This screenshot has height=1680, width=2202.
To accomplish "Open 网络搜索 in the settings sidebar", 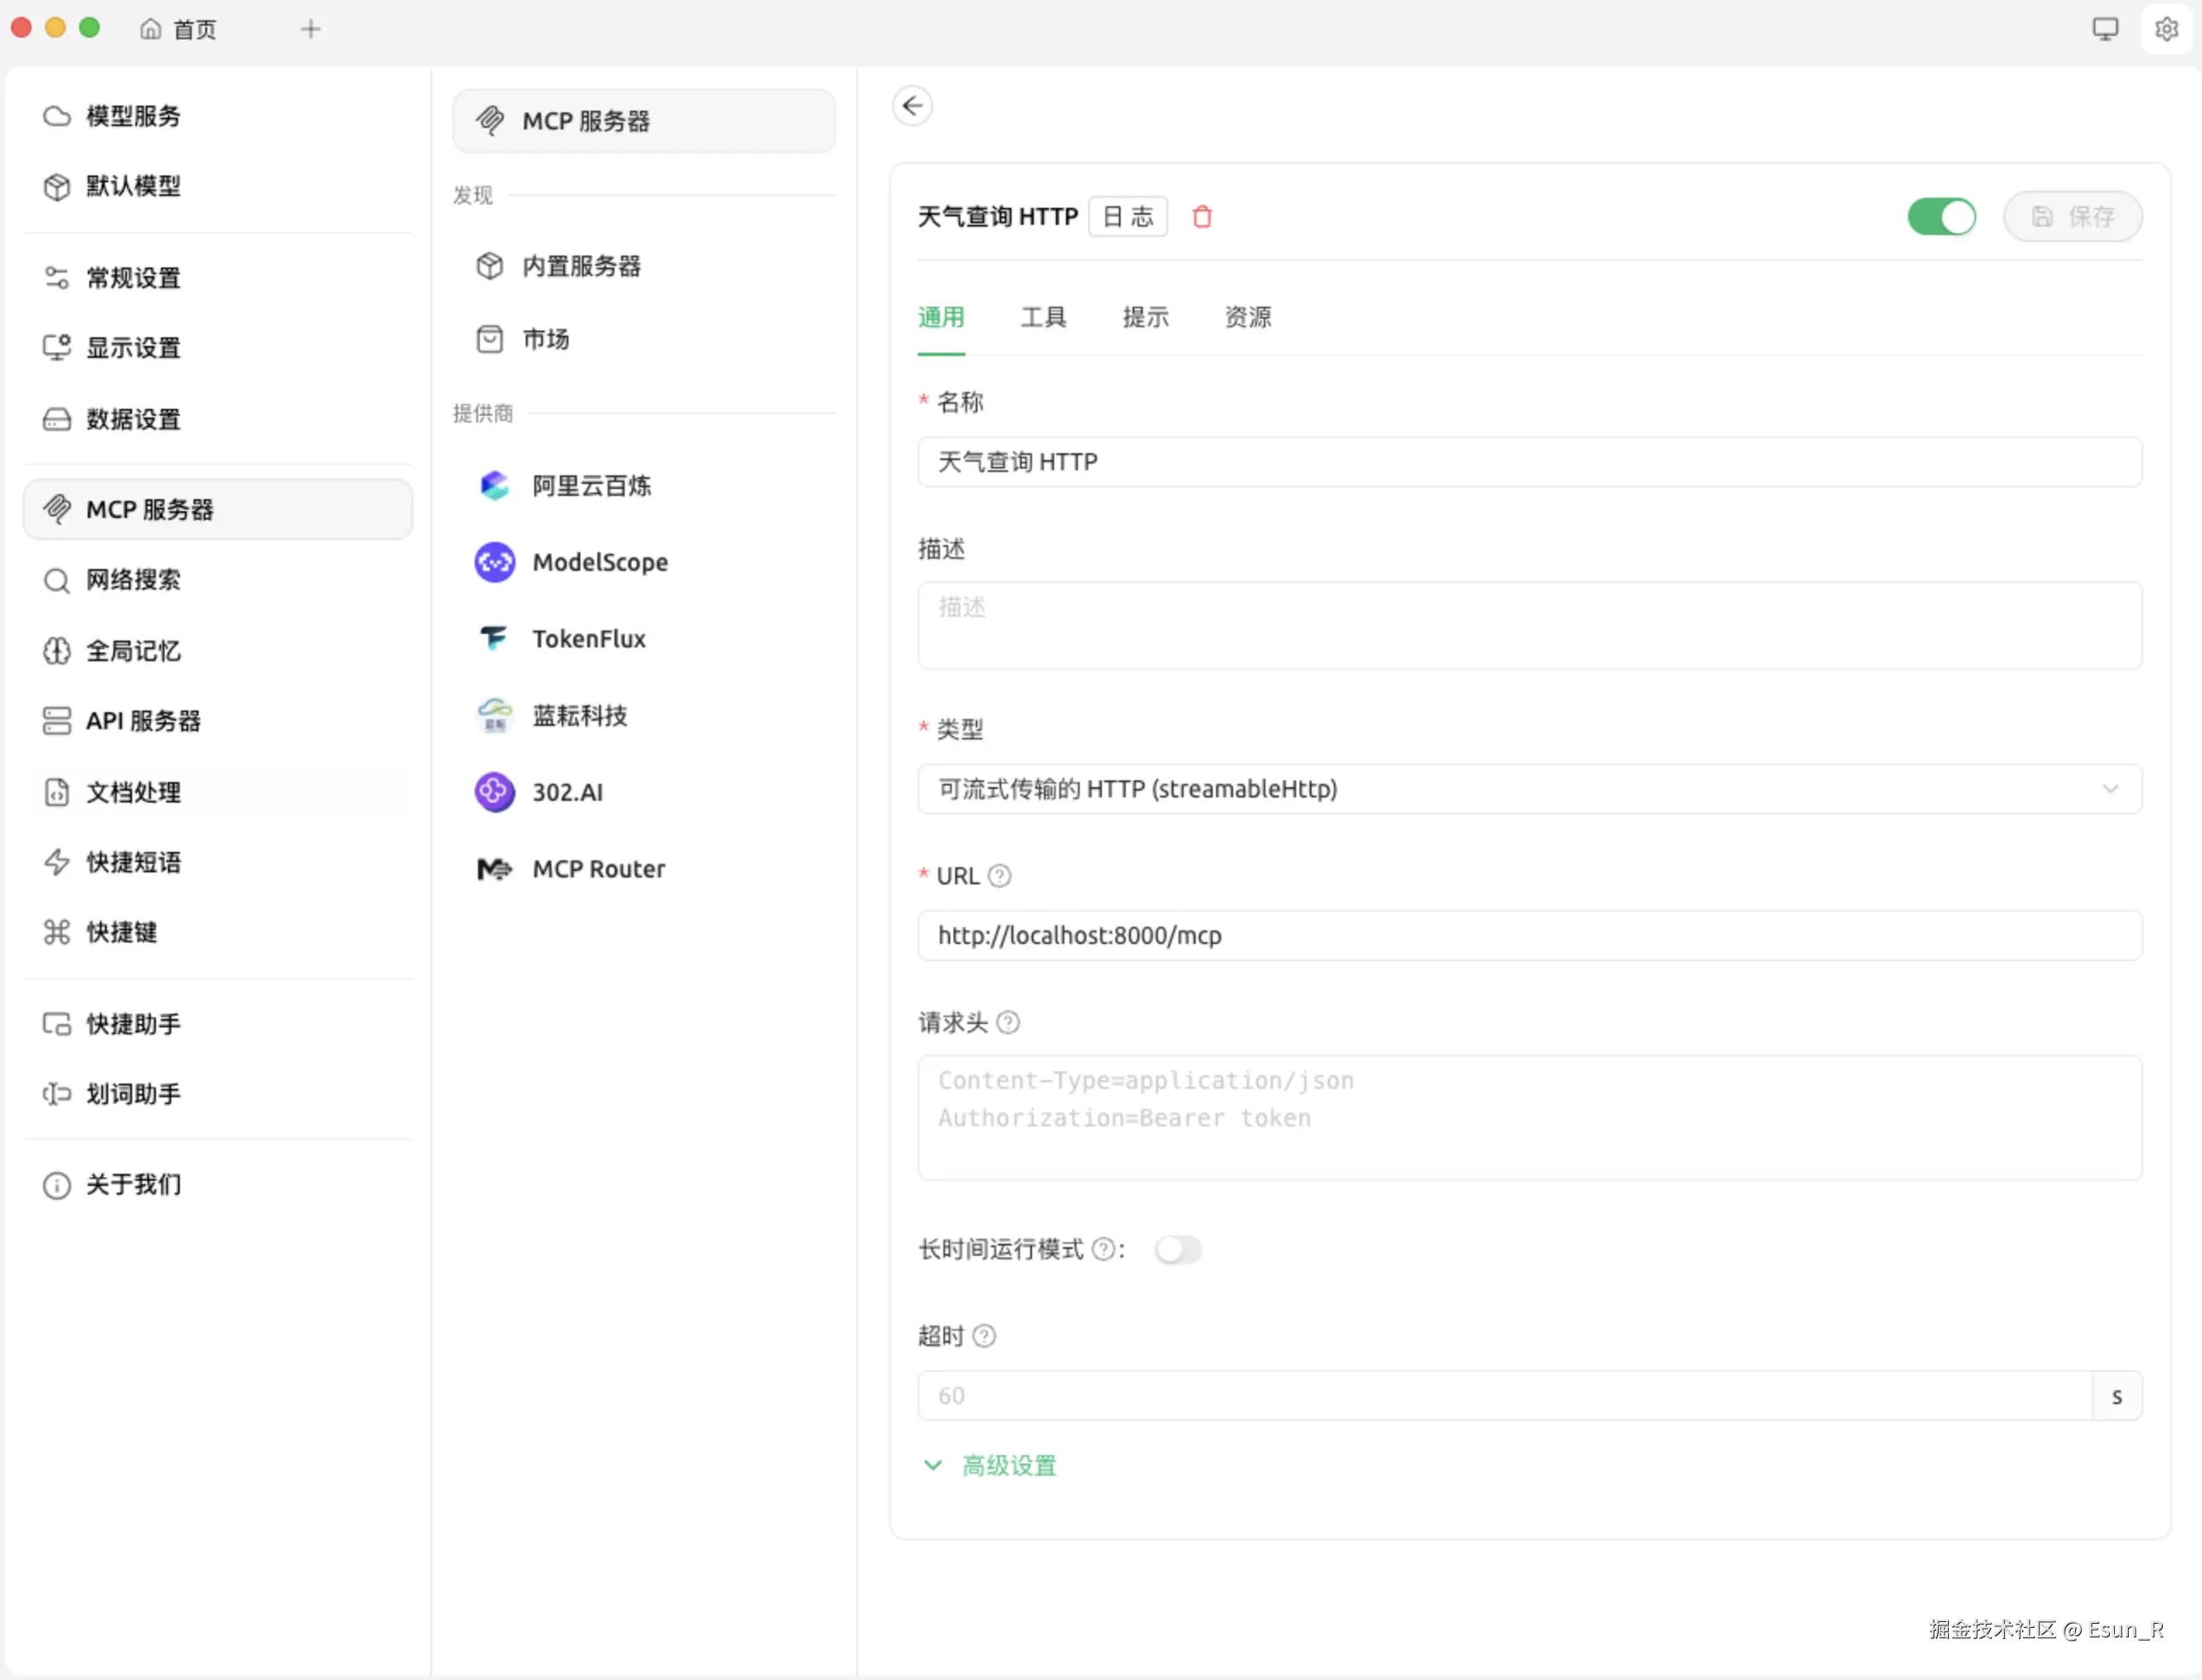I will click(x=133, y=580).
